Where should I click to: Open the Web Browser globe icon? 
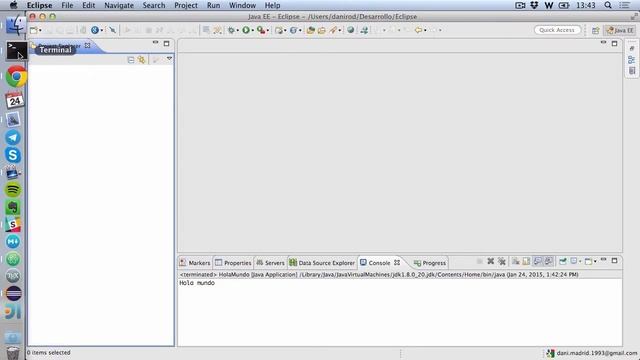[350, 30]
